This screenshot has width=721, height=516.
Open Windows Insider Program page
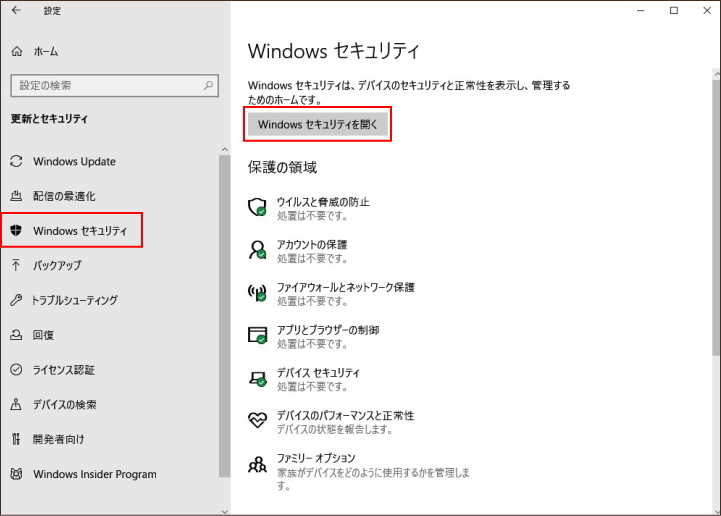tap(94, 474)
